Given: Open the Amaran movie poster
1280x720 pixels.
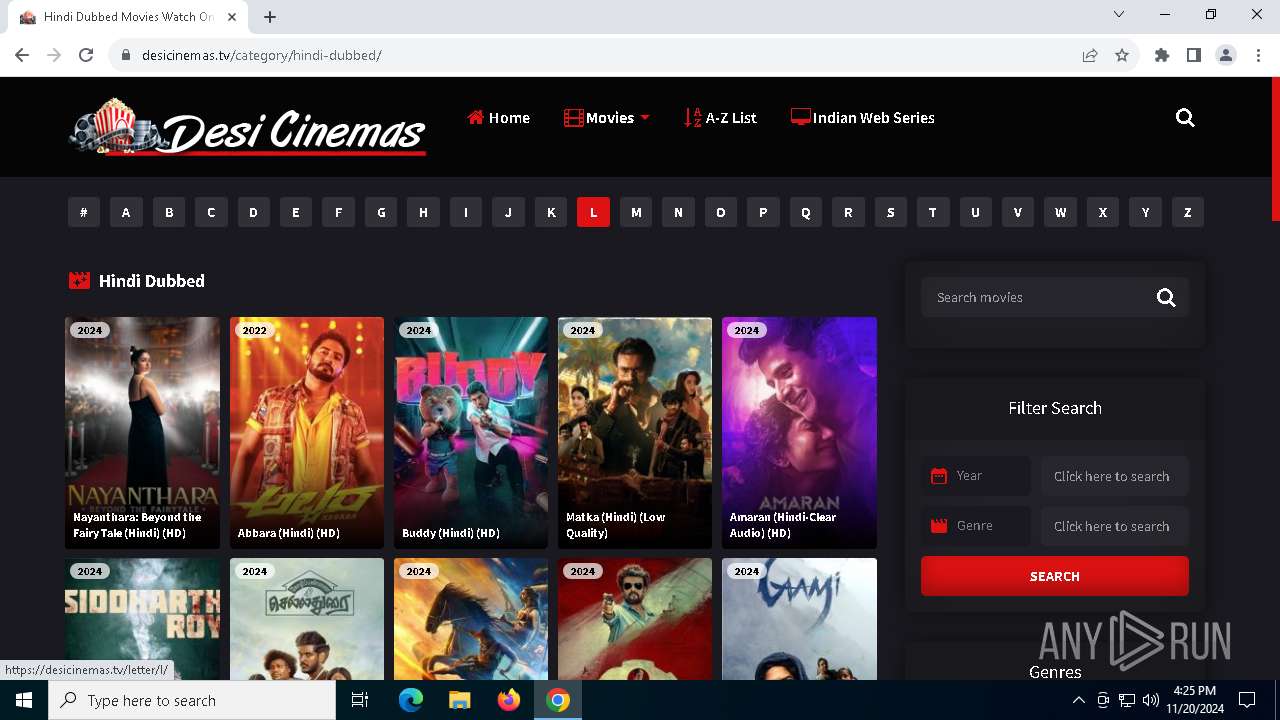Looking at the screenshot, I should tap(799, 433).
